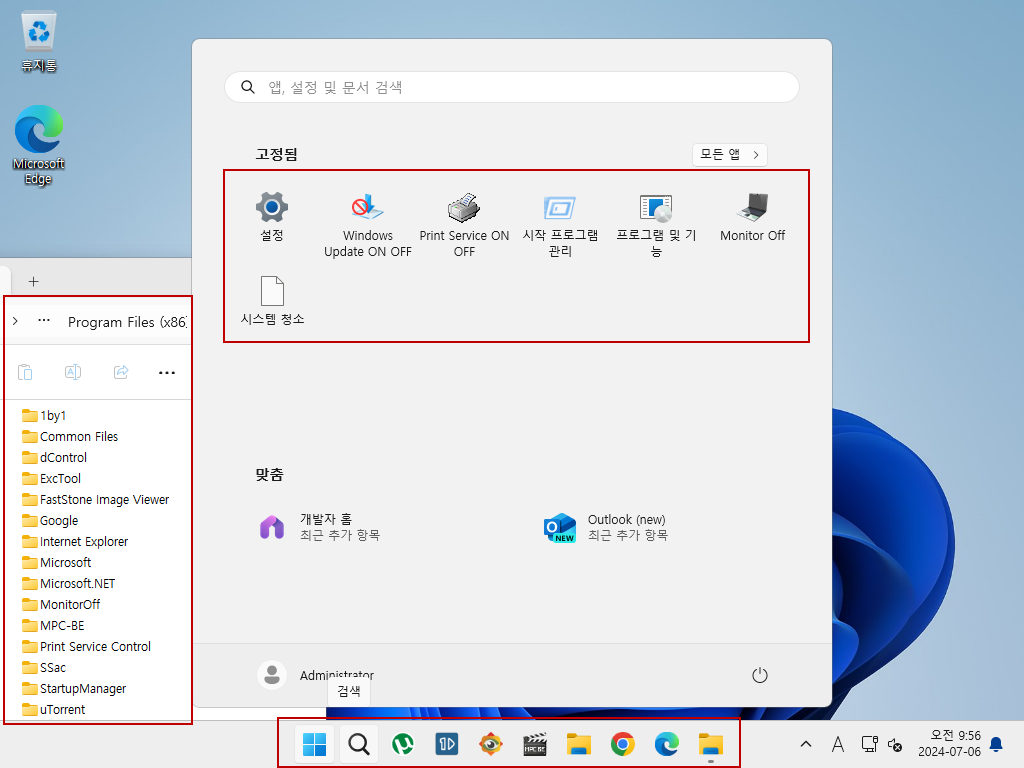Click the power button in Start menu
Viewport: 1024px width, 768px height.
(760, 675)
